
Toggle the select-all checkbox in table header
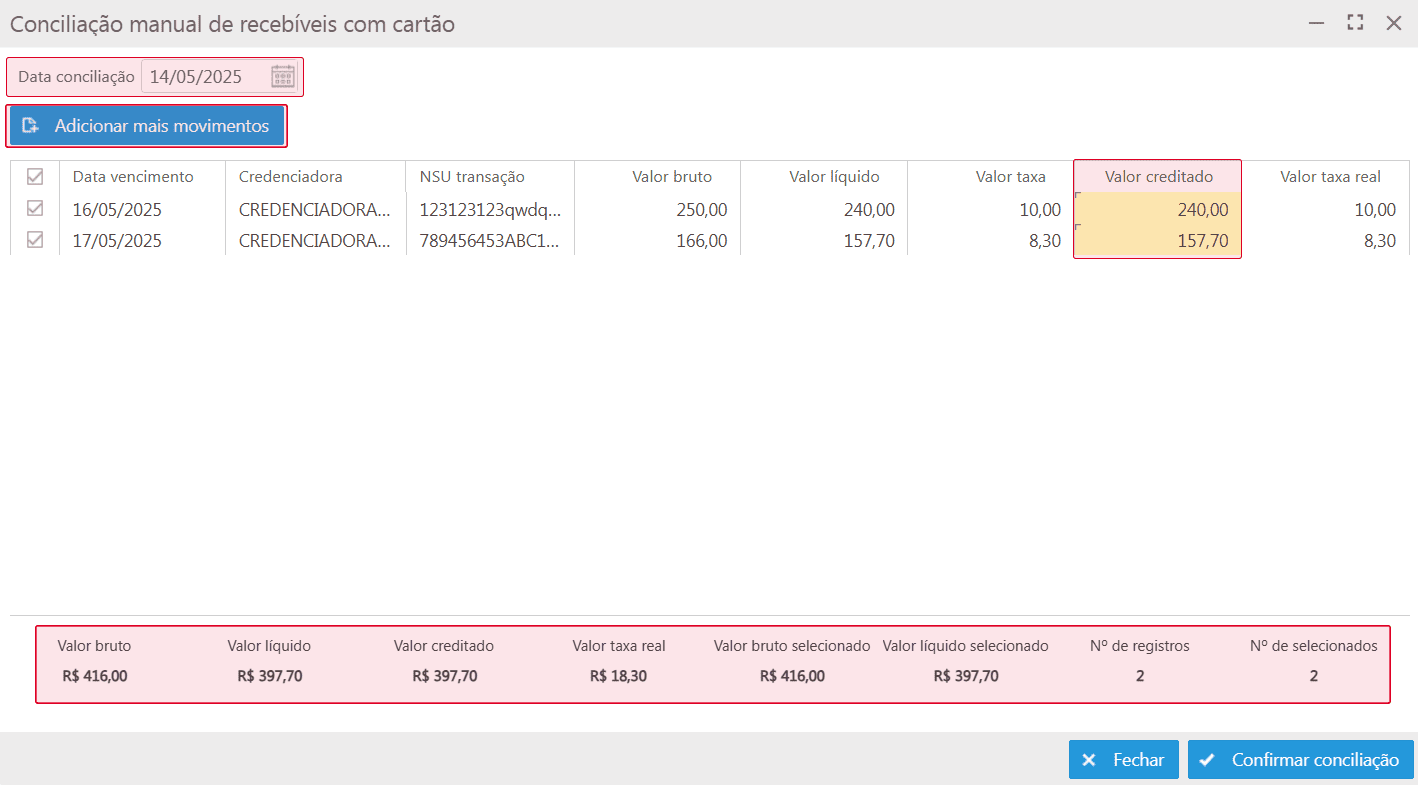(x=35, y=177)
